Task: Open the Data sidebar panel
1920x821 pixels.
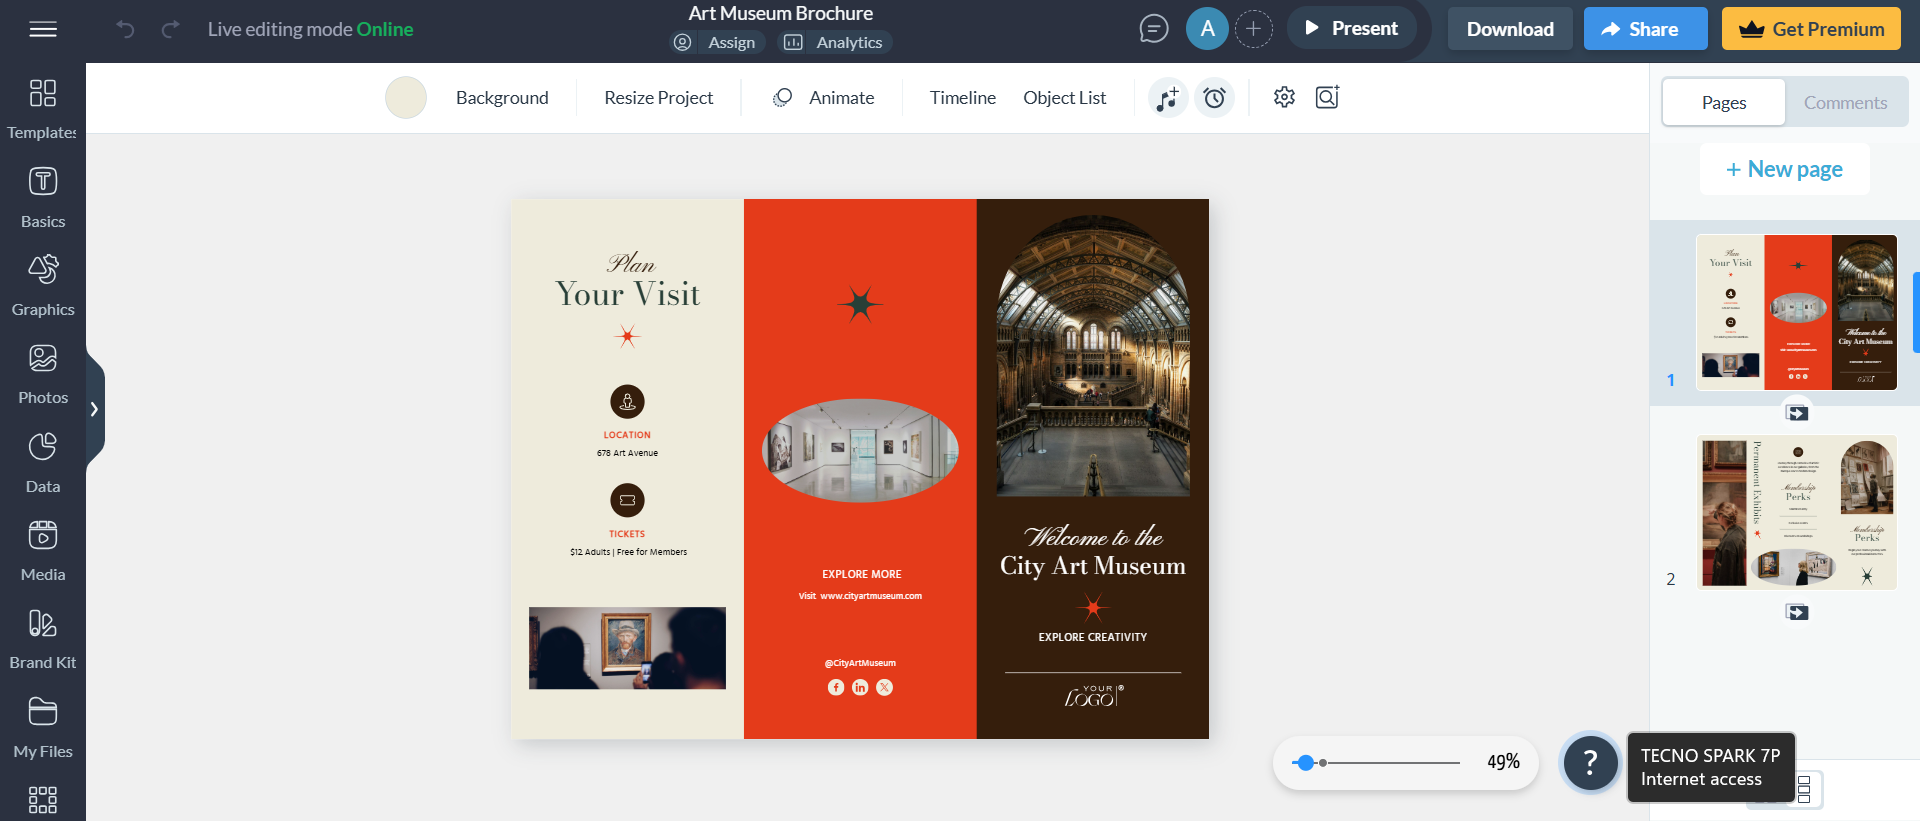Action: point(43,463)
